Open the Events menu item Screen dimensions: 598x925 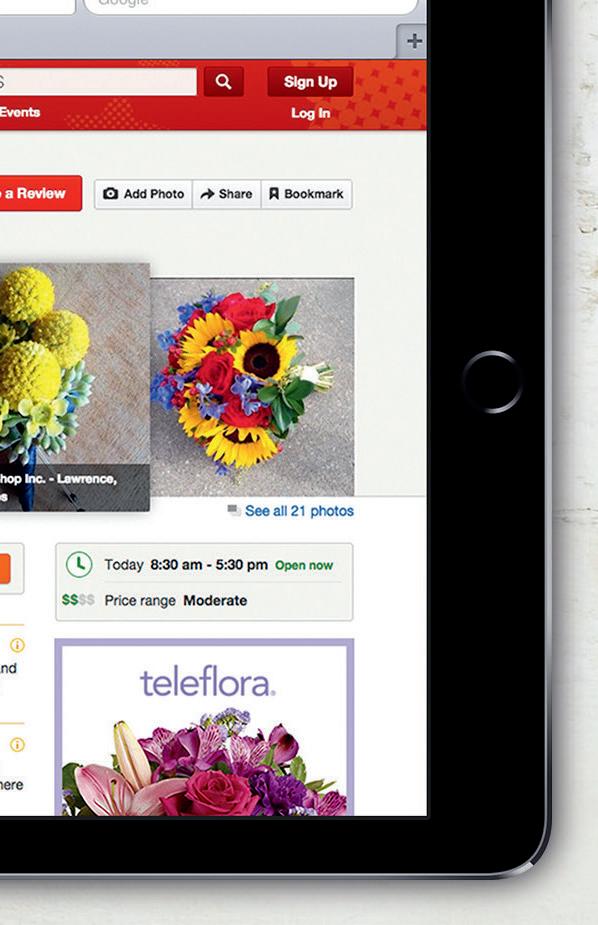(20, 112)
